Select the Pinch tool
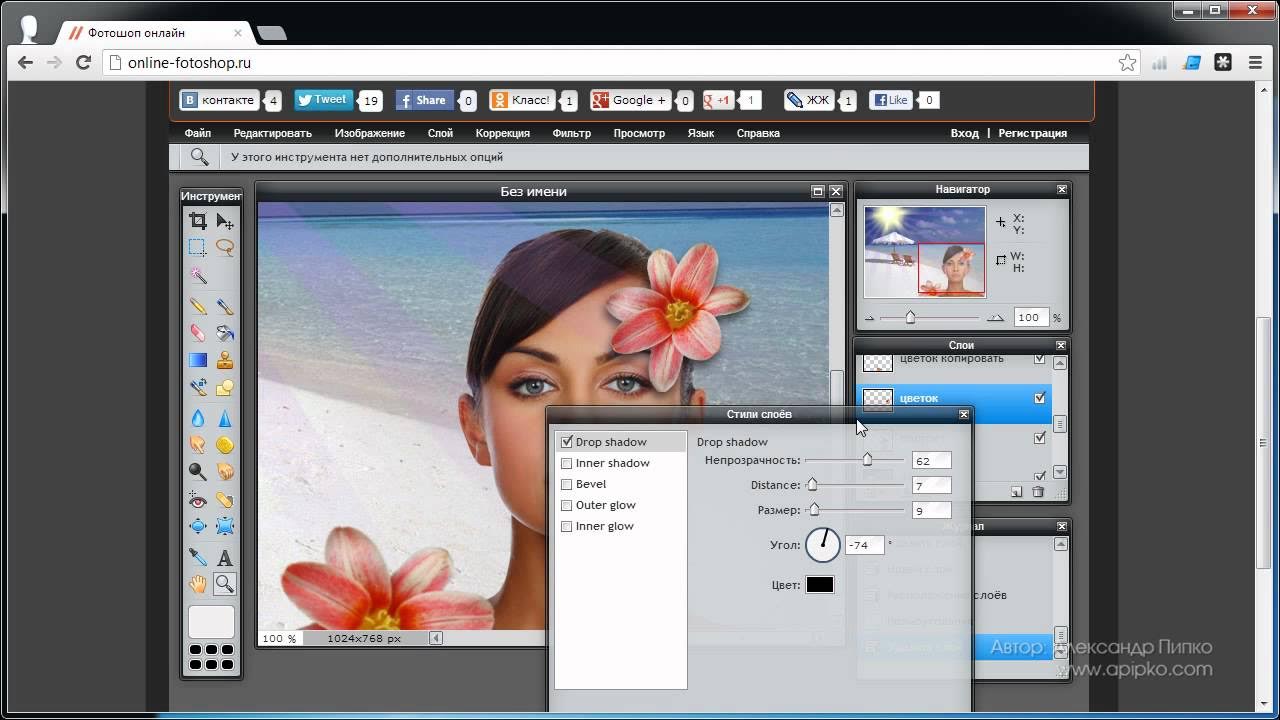This screenshot has width=1280, height=720. click(225, 526)
